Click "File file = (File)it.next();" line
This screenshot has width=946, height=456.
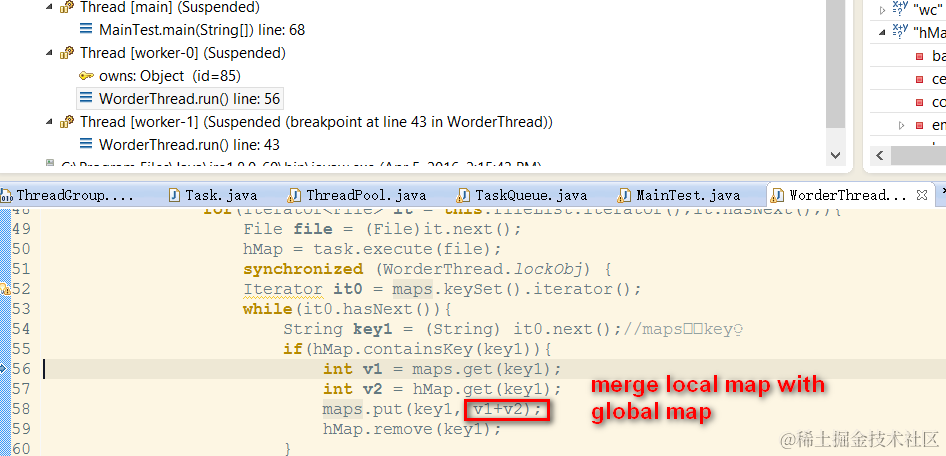(x=382, y=229)
